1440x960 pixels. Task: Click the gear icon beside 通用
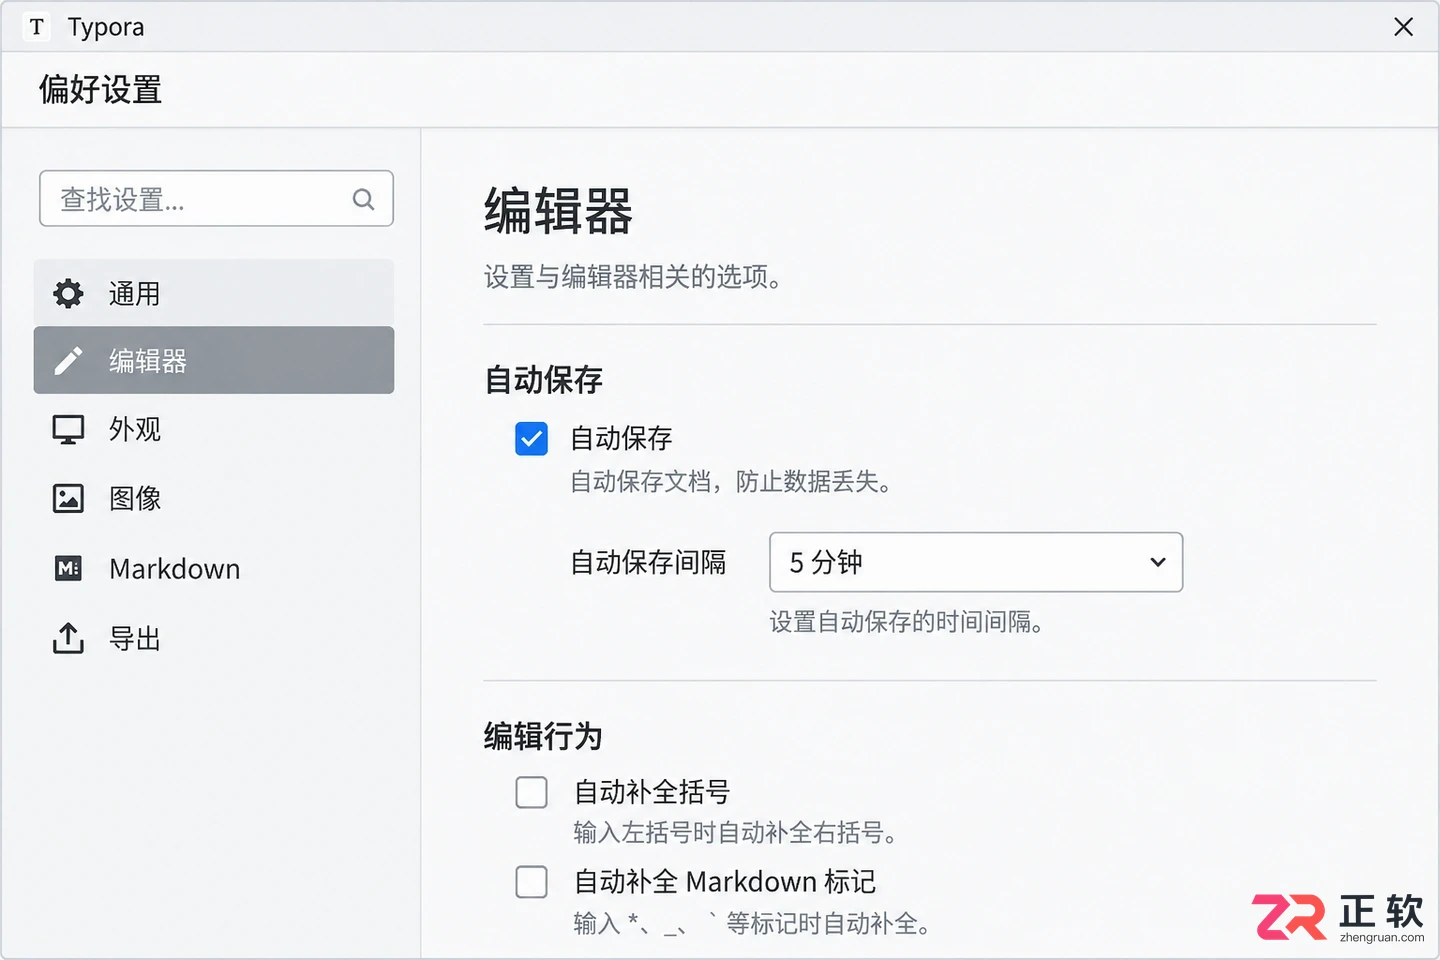[68, 294]
